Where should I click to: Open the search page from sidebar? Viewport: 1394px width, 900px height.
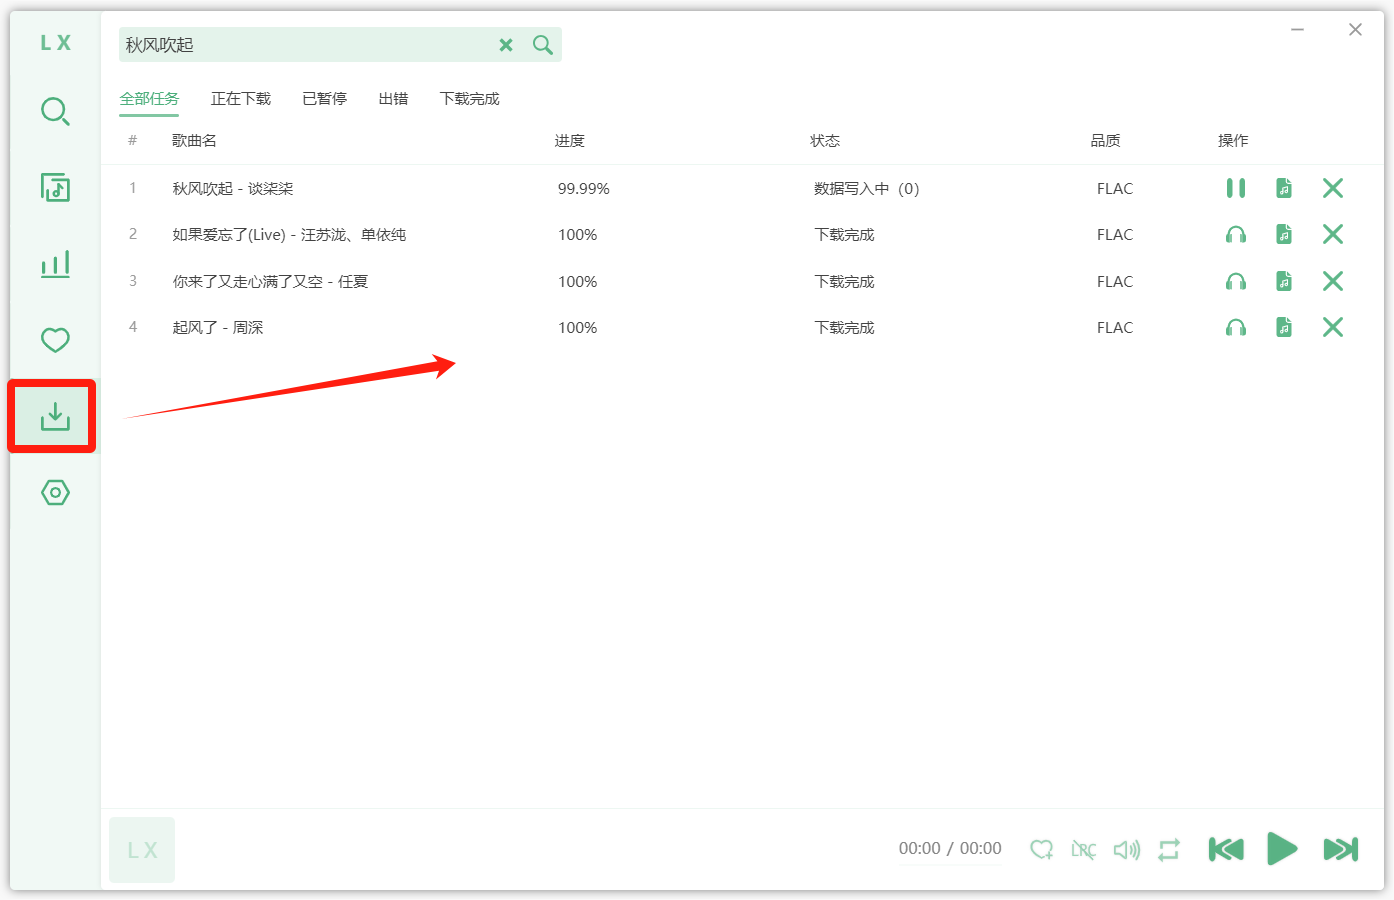pos(55,111)
